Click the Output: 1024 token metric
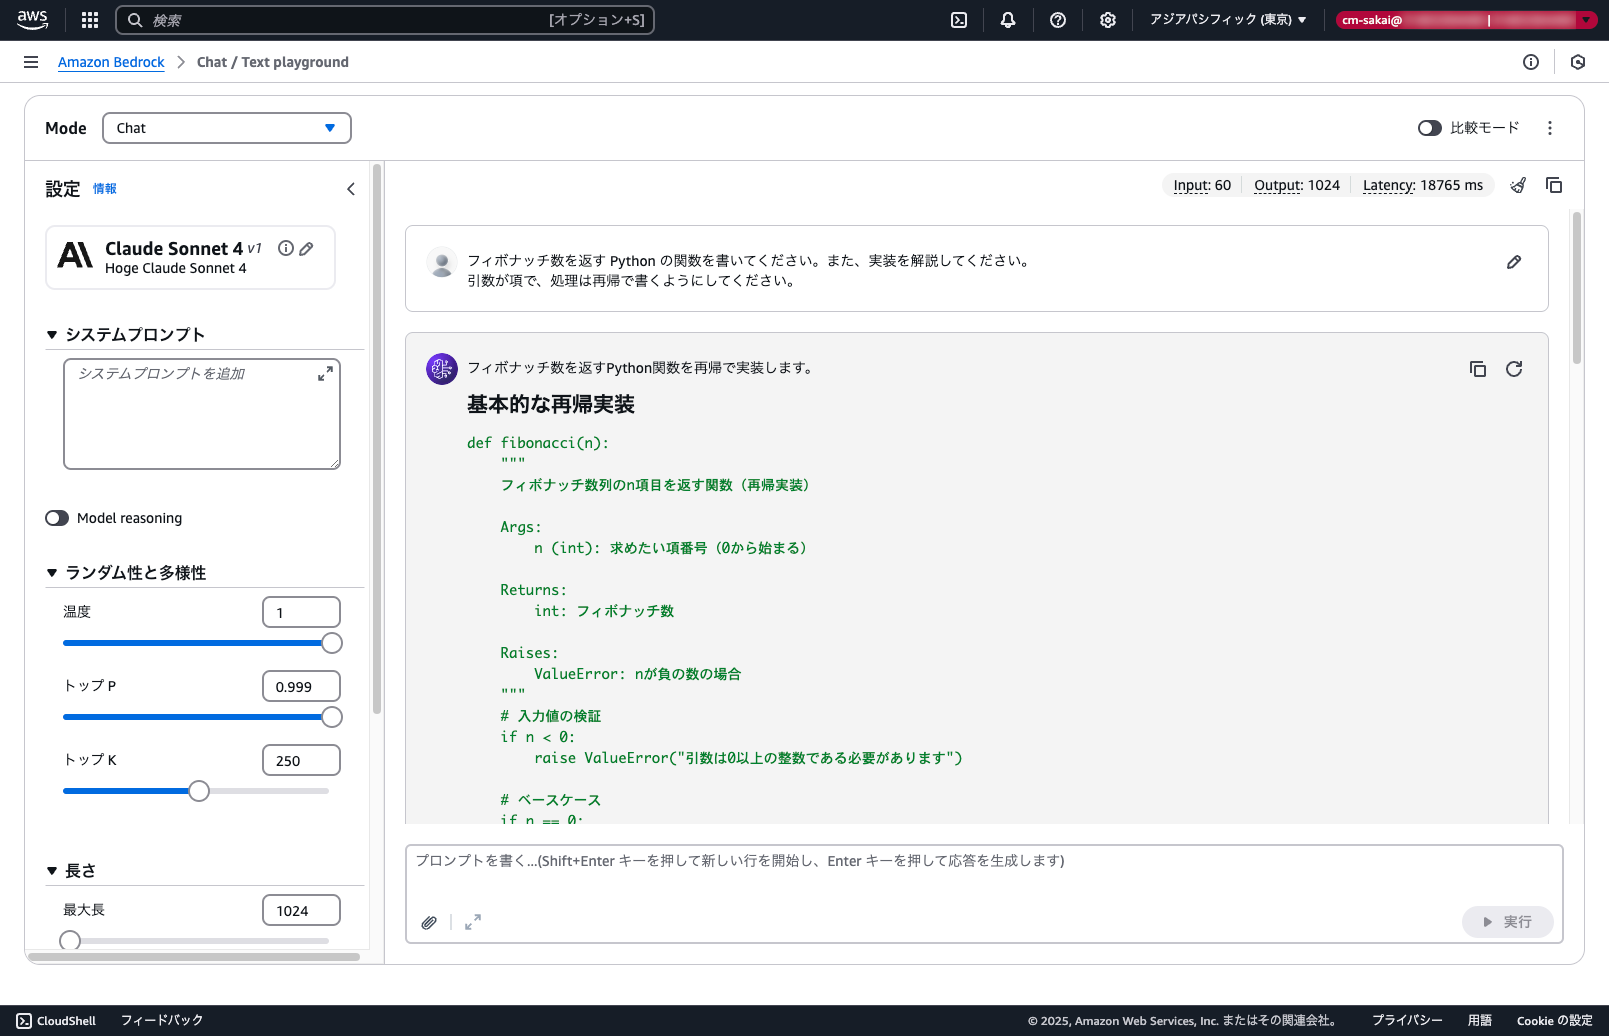Screen dimensions: 1609x1036 1297,185
